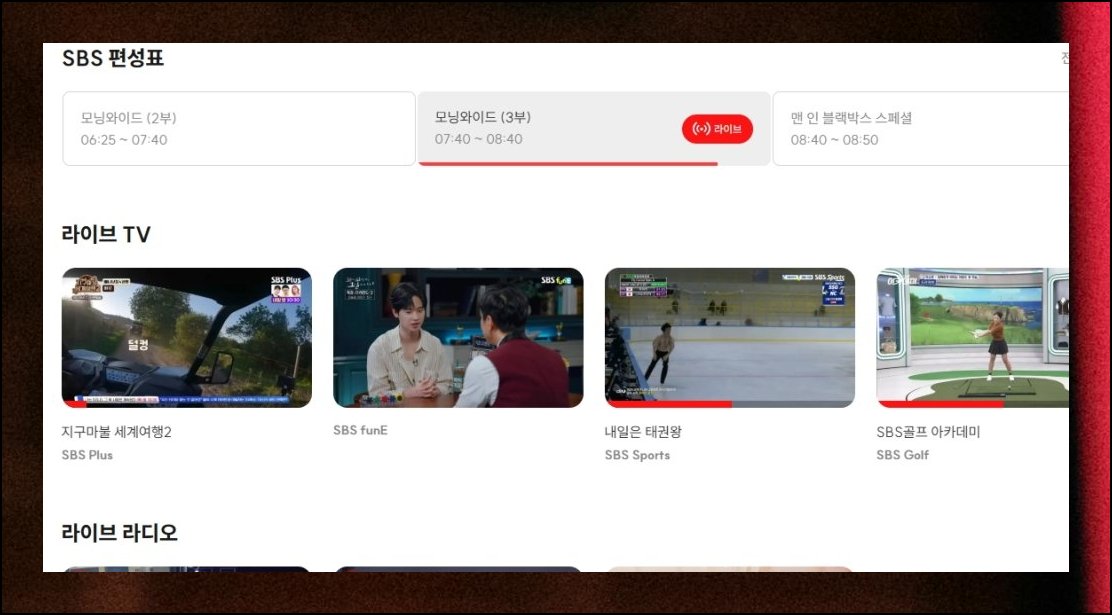The width and height of the screenshot is (1112, 615).
Task: Click the 07:40 ~ 08:40 time text
Action: tap(479, 140)
